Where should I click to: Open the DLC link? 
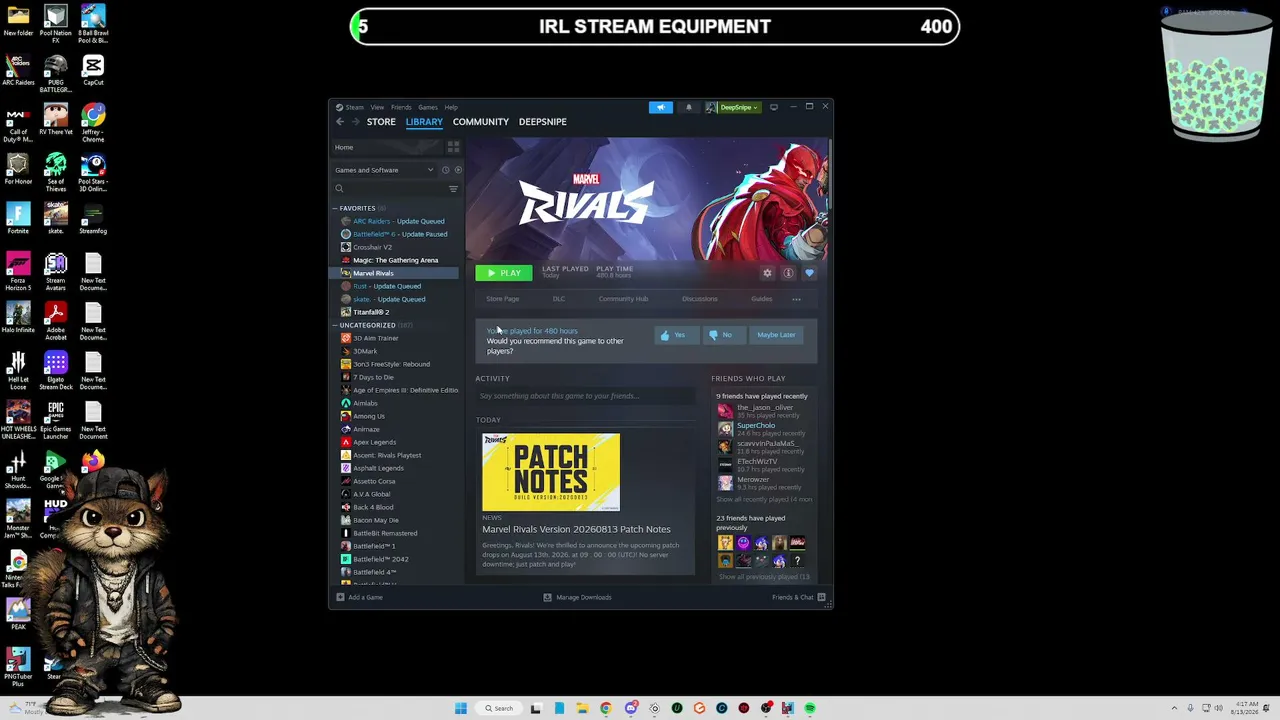559,299
